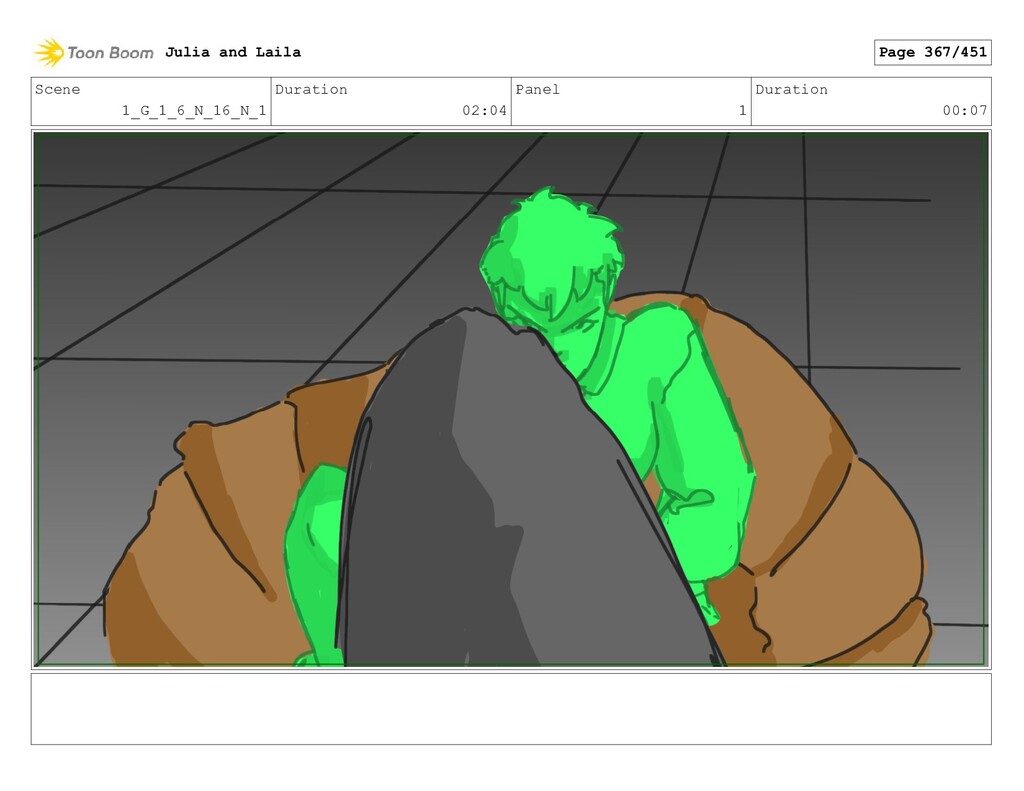
Task: Click the 'Toon Boom' wordmark text
Action: click(110, 53)
